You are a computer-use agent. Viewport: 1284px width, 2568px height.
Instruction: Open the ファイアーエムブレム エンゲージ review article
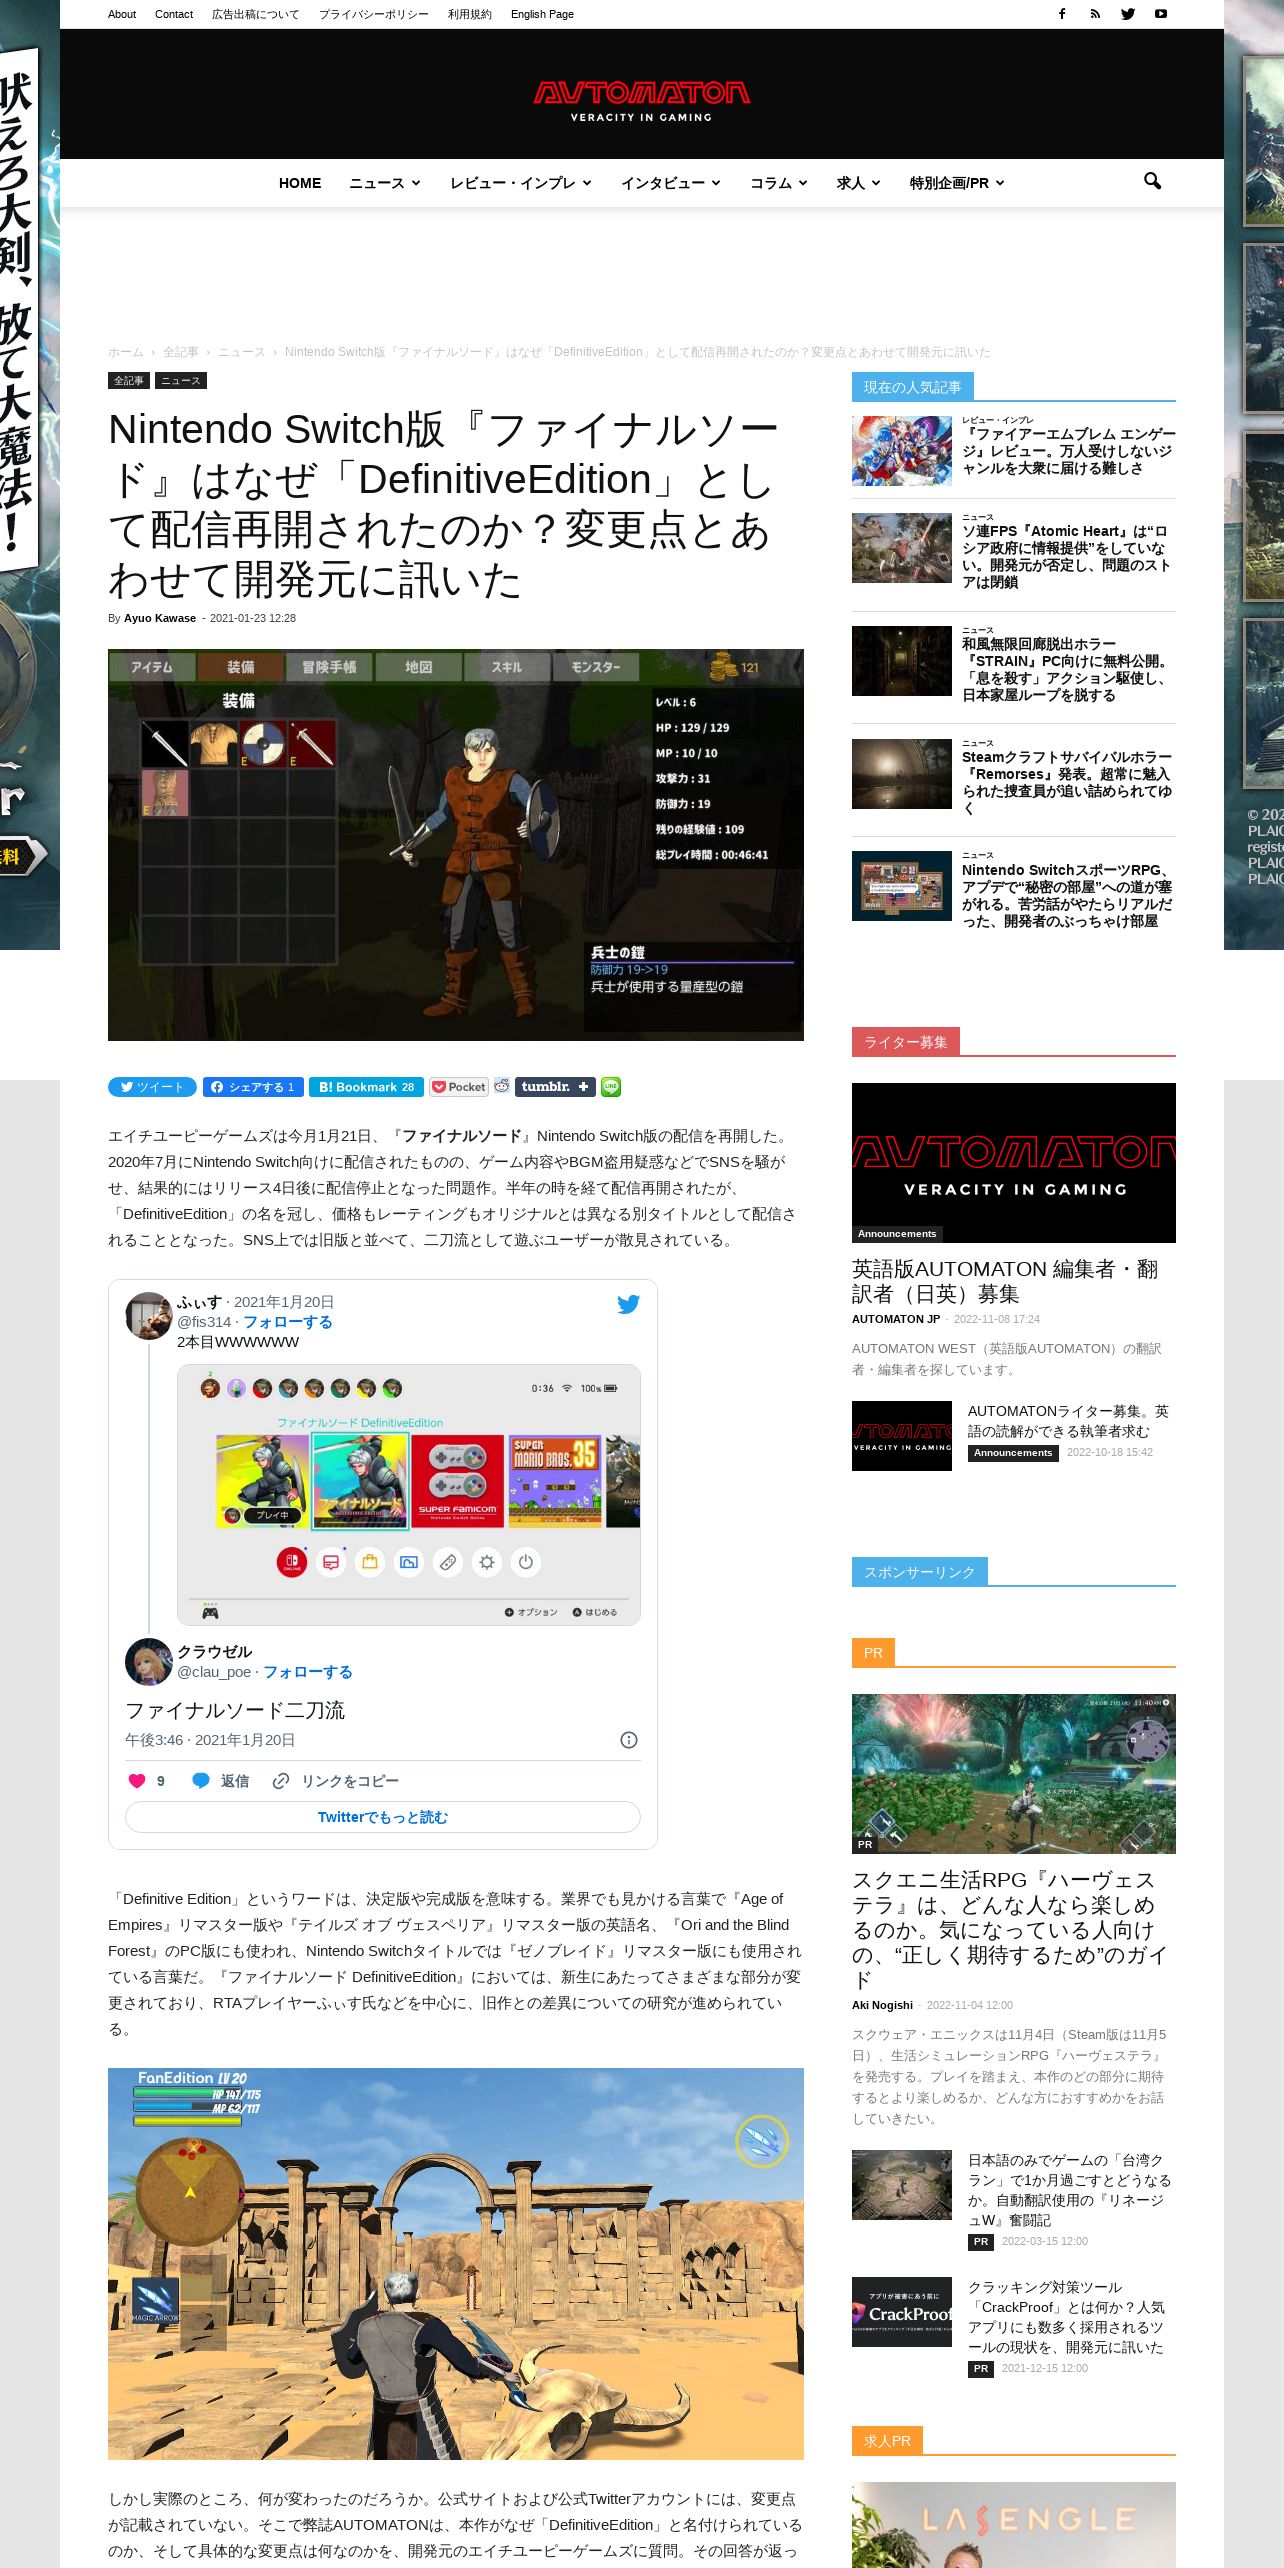1068,451
